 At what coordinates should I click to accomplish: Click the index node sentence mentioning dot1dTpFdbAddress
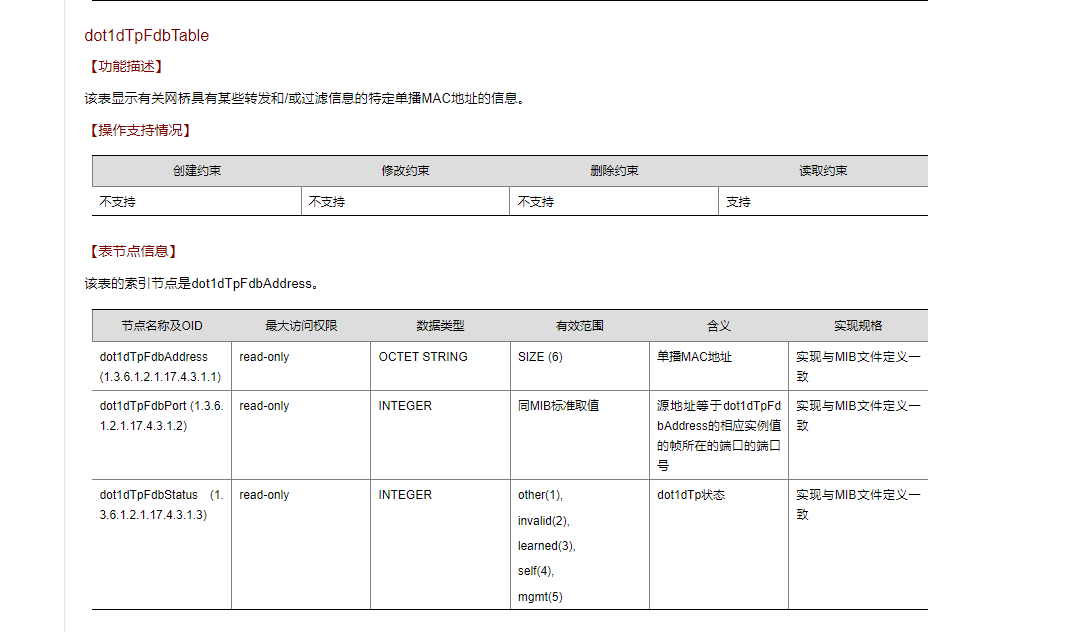[x=202, y=284]
